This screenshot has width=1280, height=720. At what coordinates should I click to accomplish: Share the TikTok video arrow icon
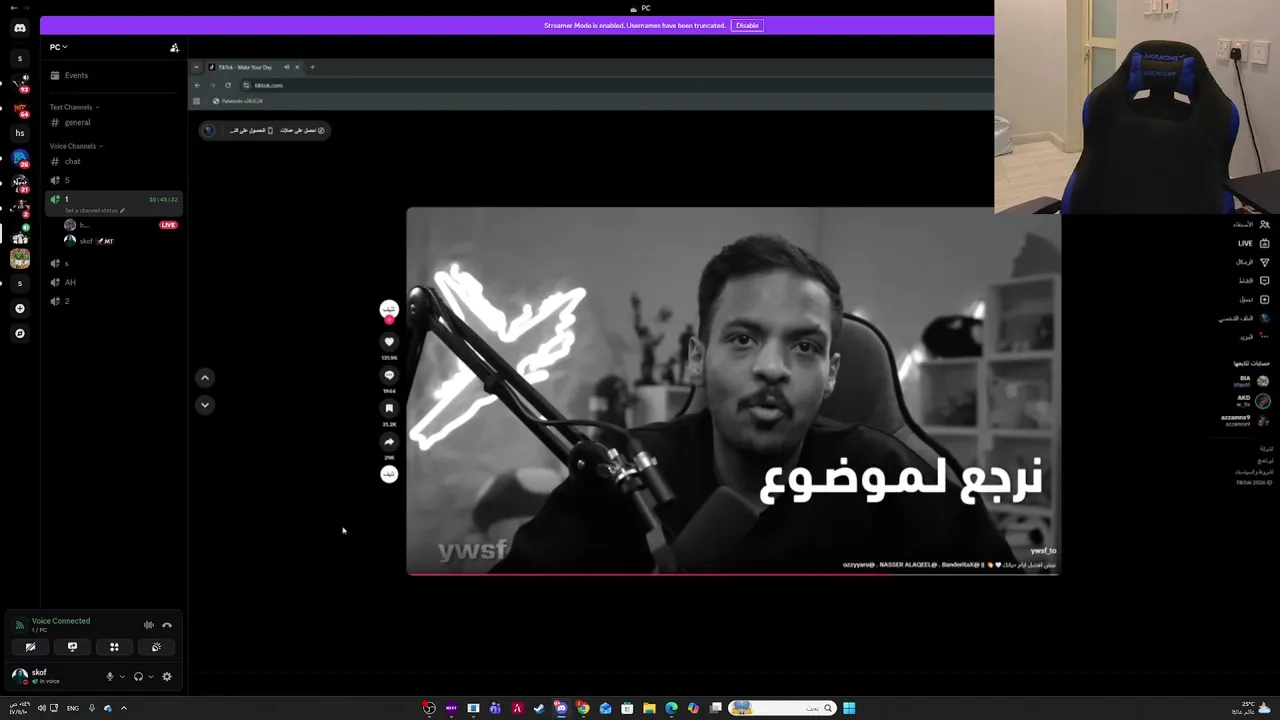pos(389,441)
